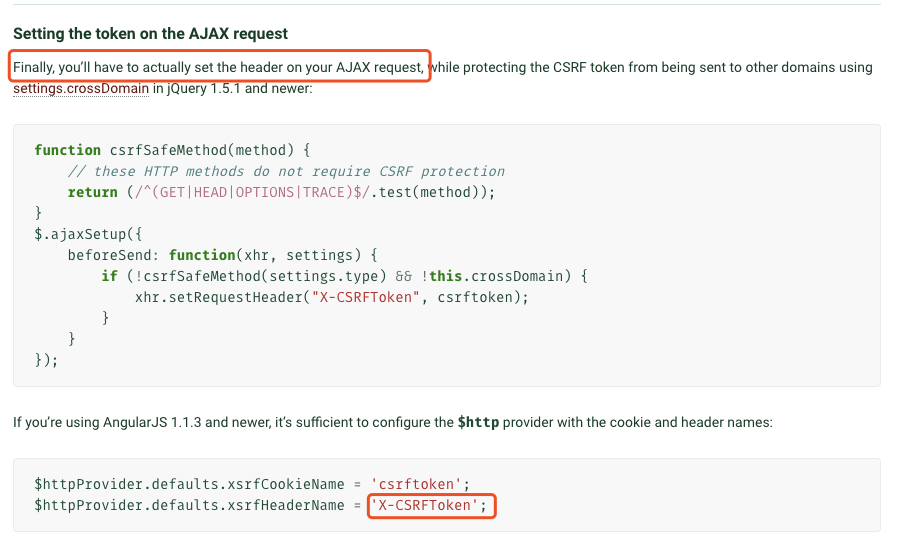Click the heading Setting the token on AJAX request
This screenshot has height=558, width=917.
150,34
